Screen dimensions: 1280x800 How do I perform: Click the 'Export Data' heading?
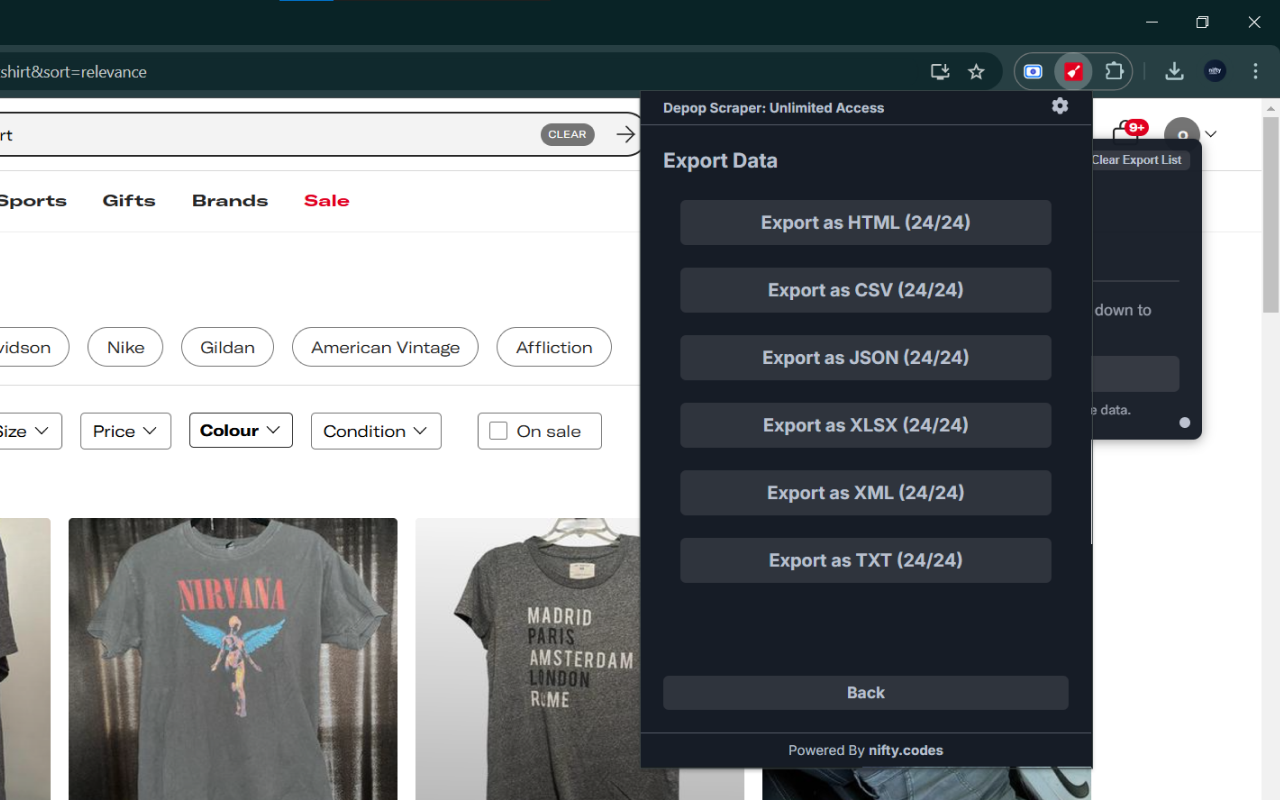[720, 161]
